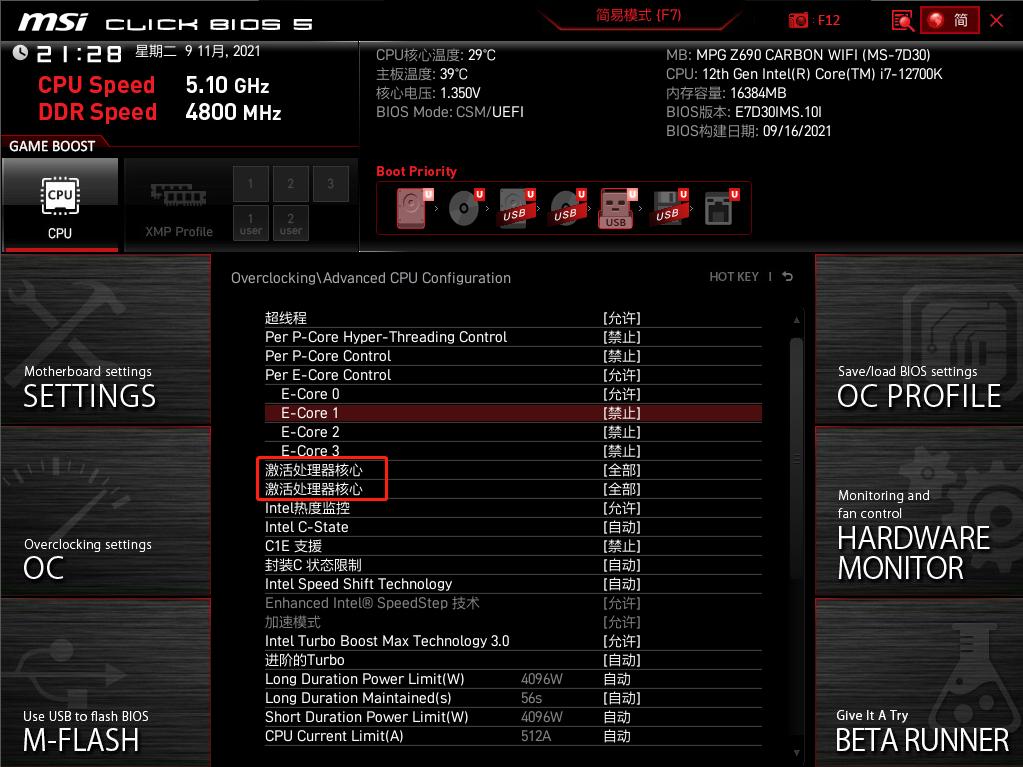
Task: Change Intel Speed Shift Technology setting
Action: pyautogui.click(x=622, y=584)
